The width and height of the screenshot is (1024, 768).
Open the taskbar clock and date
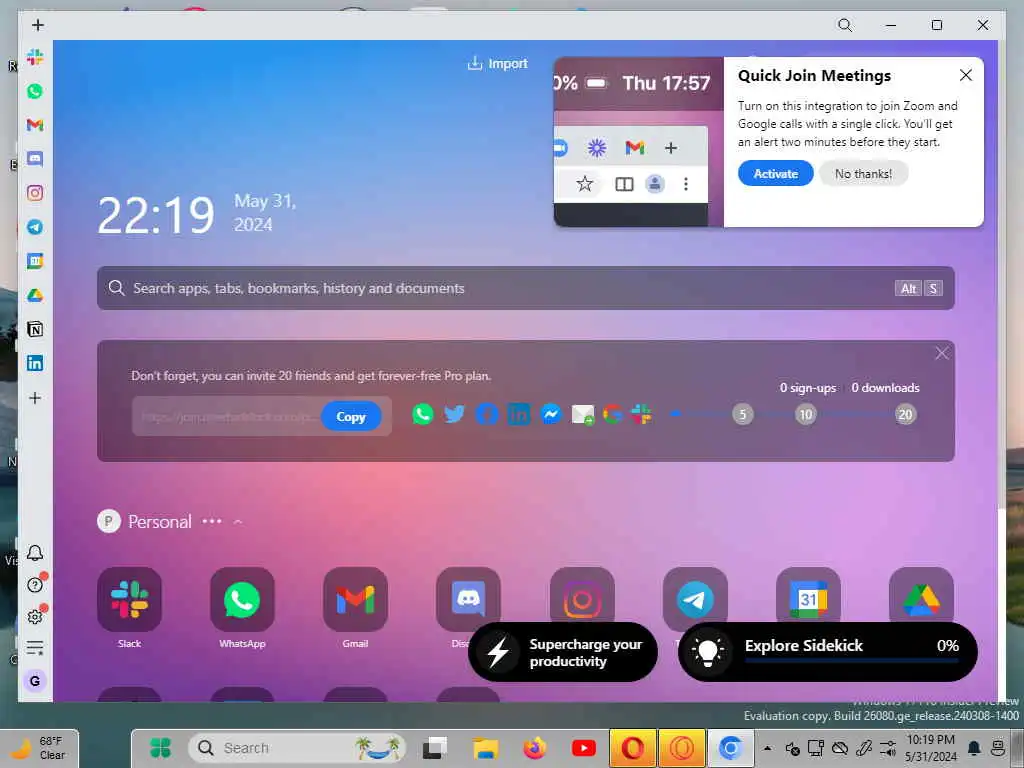pyautogui.click(x=931, y=748)
